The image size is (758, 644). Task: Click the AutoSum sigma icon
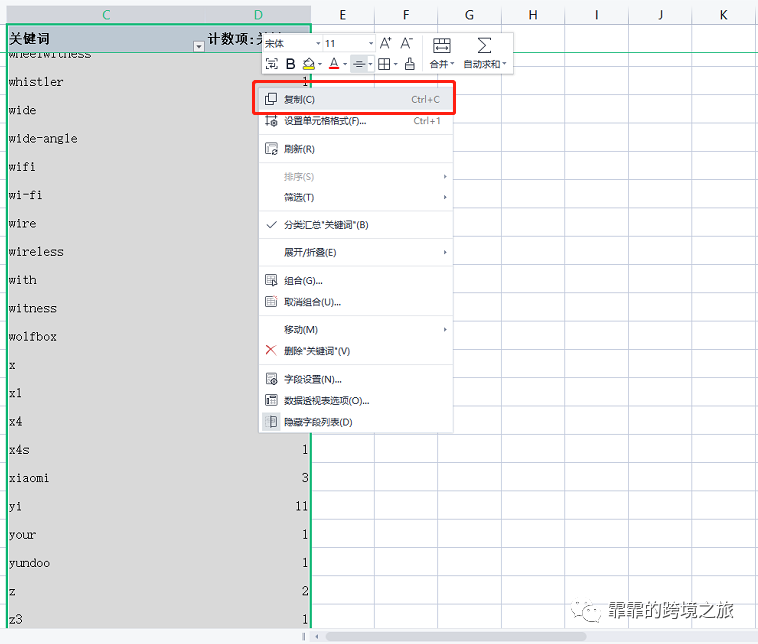484,45
